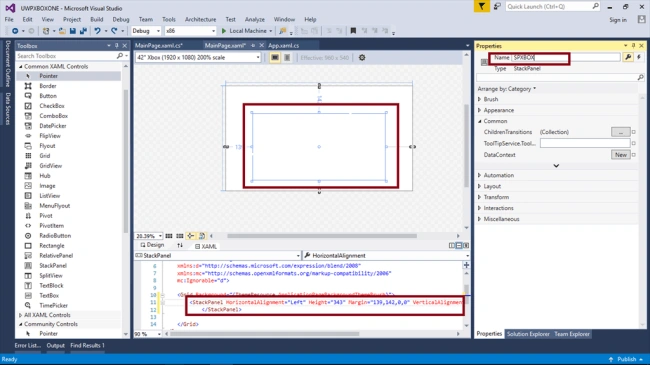Swap the Design and XAML panes

pos(180,246)
